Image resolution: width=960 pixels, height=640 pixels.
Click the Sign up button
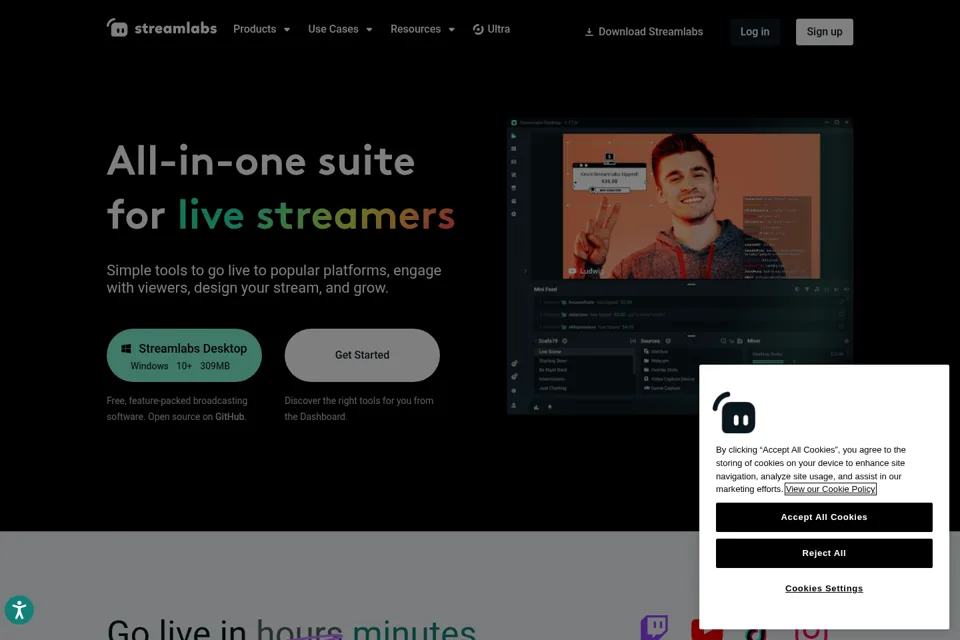coord(824,32)
